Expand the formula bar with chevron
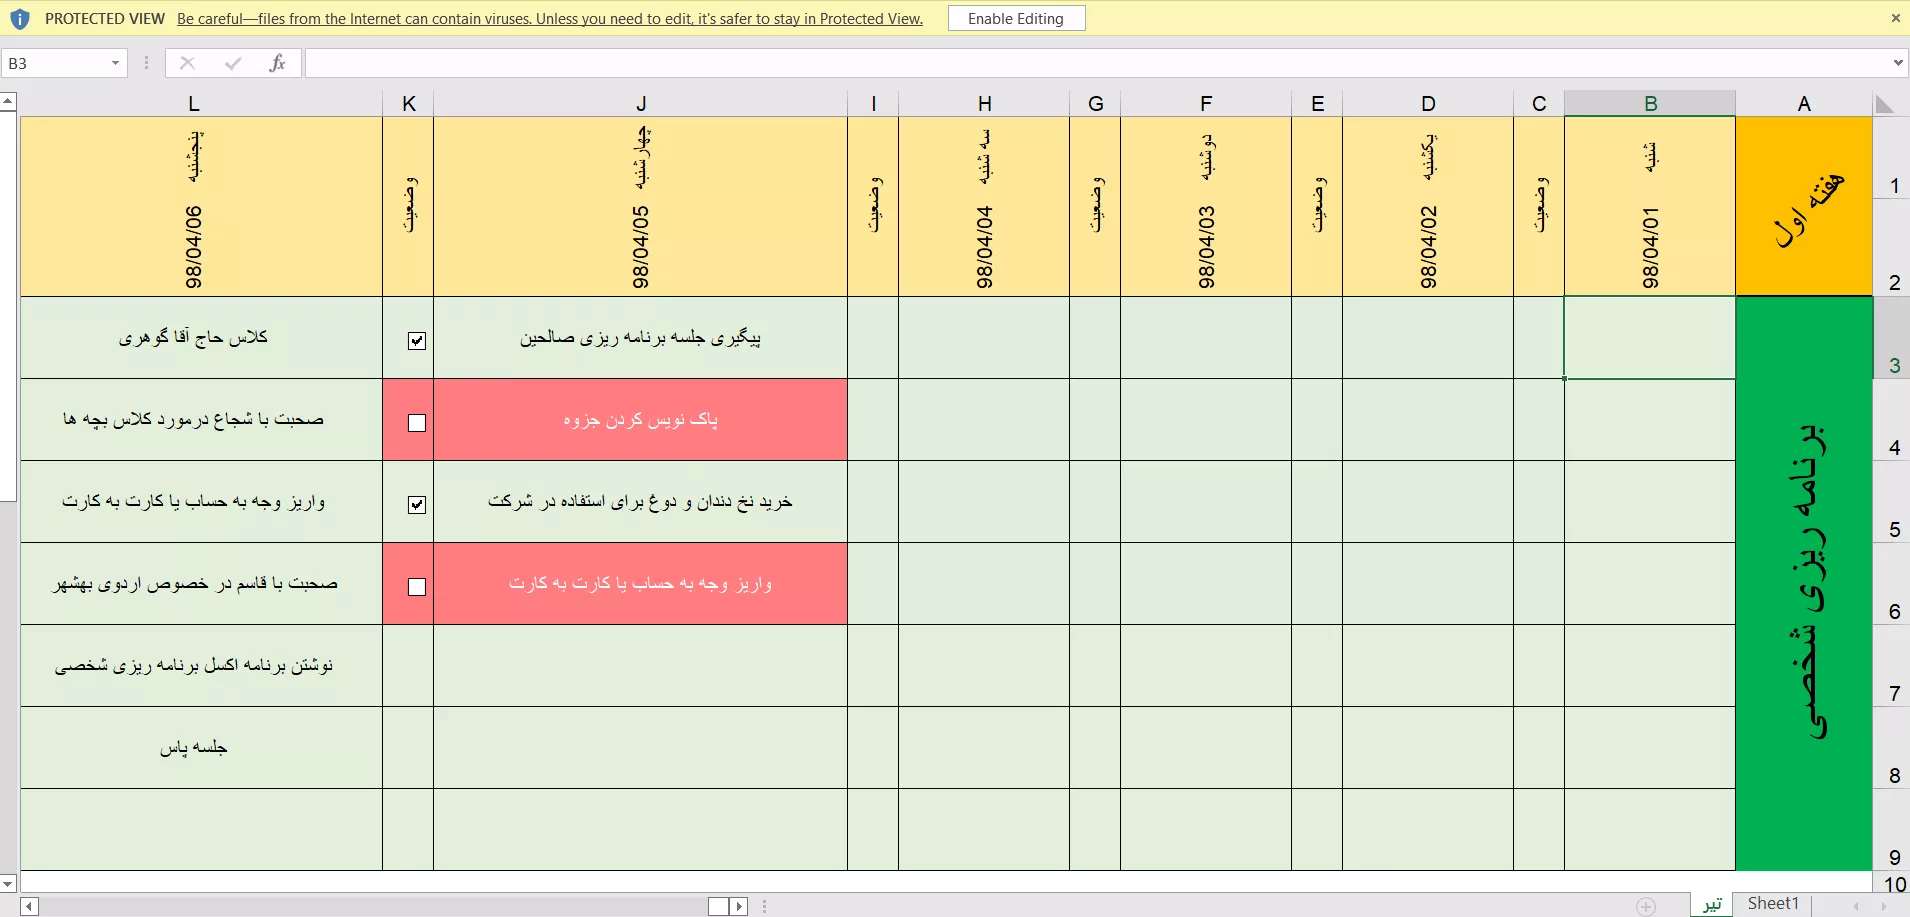1910x917 pixels. (x=1897, y=63)
